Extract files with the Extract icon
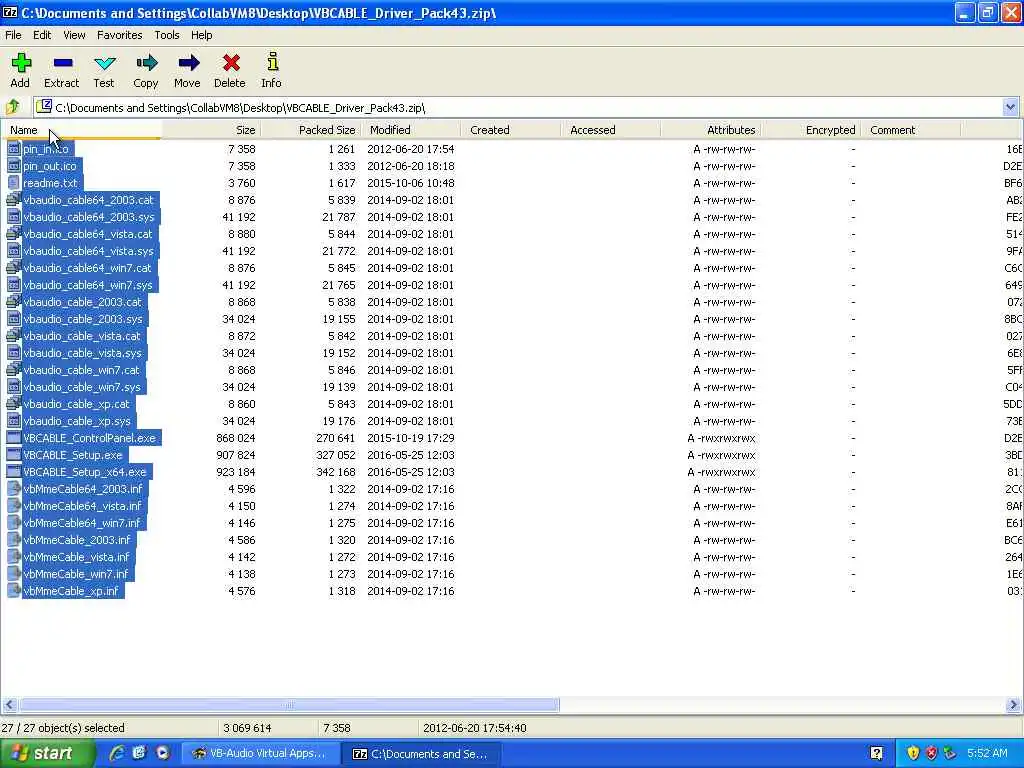The width and height of the screenshot is (1024, 768). click(x=63, y=63)
